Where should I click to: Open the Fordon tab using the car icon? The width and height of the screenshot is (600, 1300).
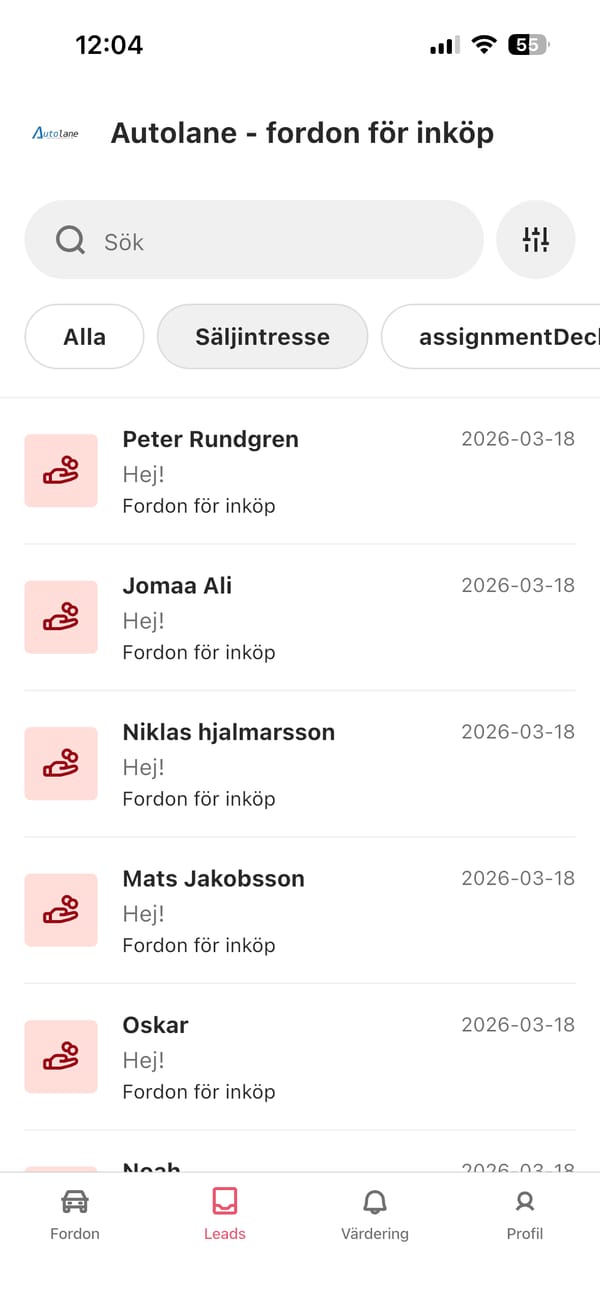tap(75, 1201)
